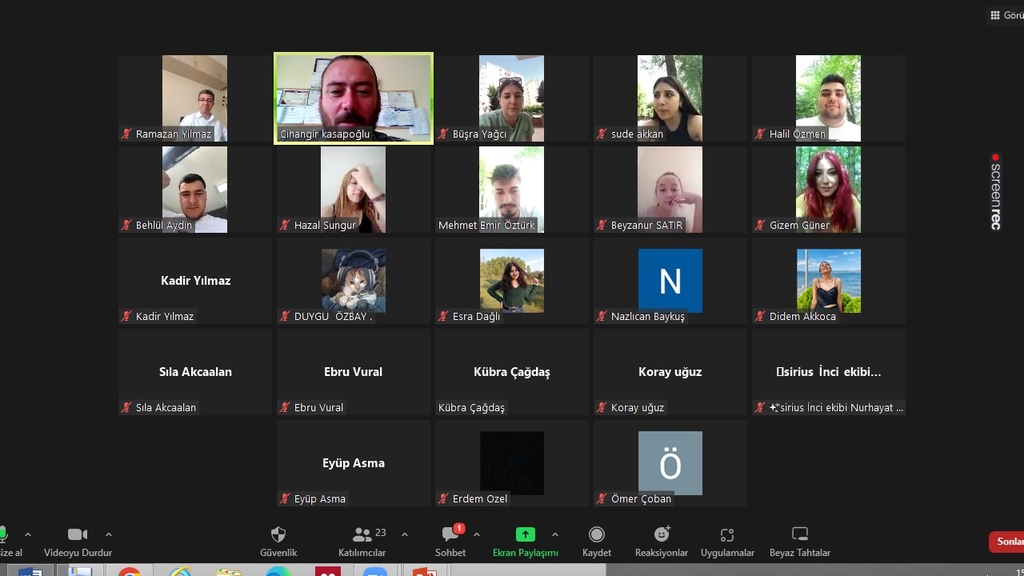Viewport: 1024px width, 576px height.
Task: Select Nazlıcan Baykuş participant tile
Action: (670, 281)
